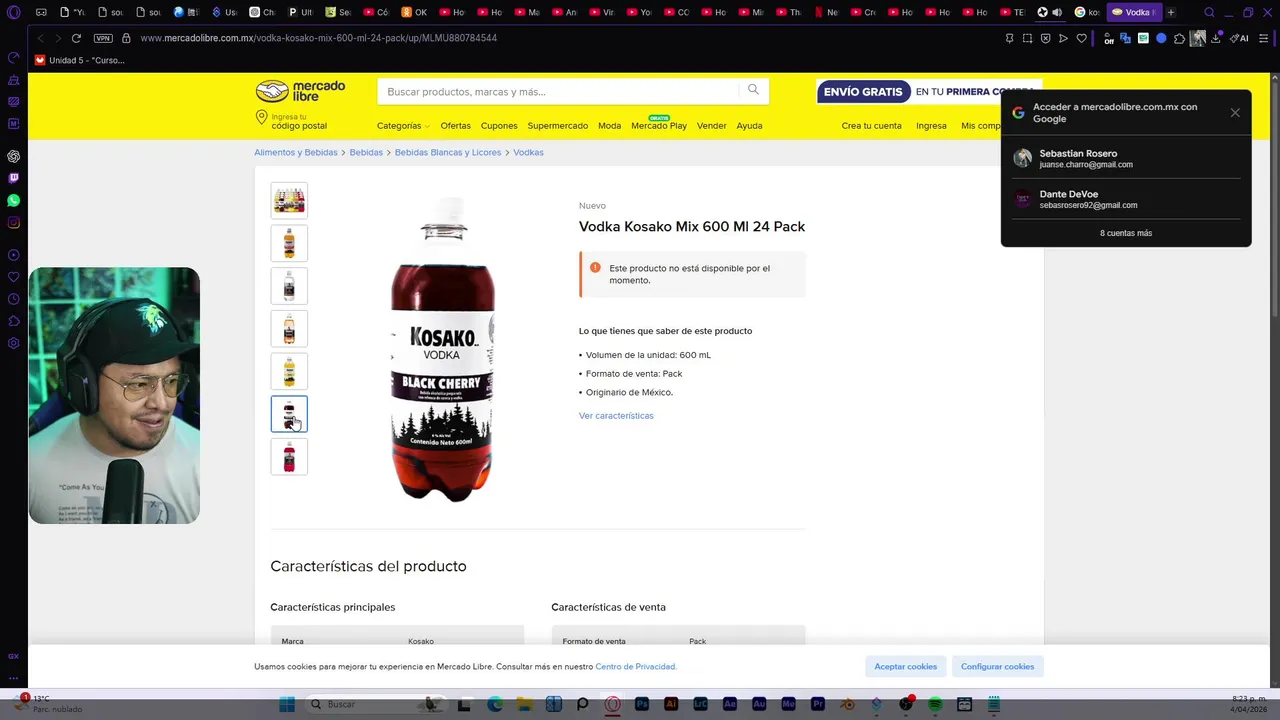Open the downloads icon in toolbar
Screen dimensions: 1280x720
click(x=1215, y=38)
